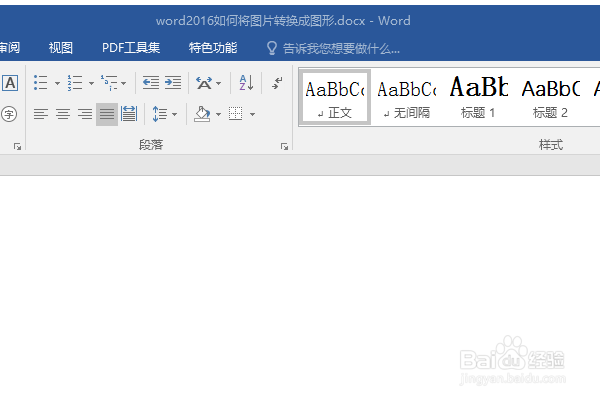This screenshot has width=600, height=400.
Task: Open the PDF工具集 tab
Action: point(131,48)
